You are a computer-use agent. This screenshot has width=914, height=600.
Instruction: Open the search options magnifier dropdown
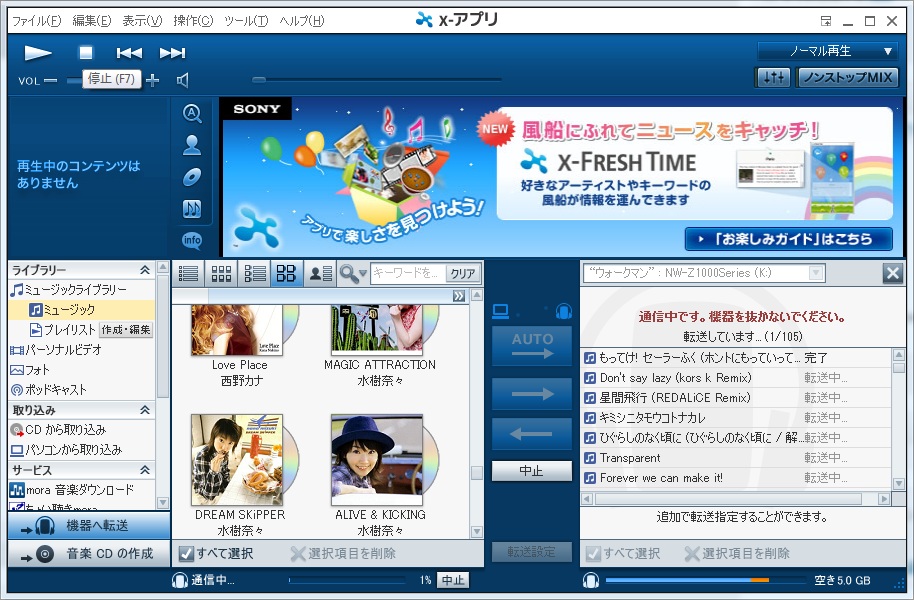tap(353, 273)
